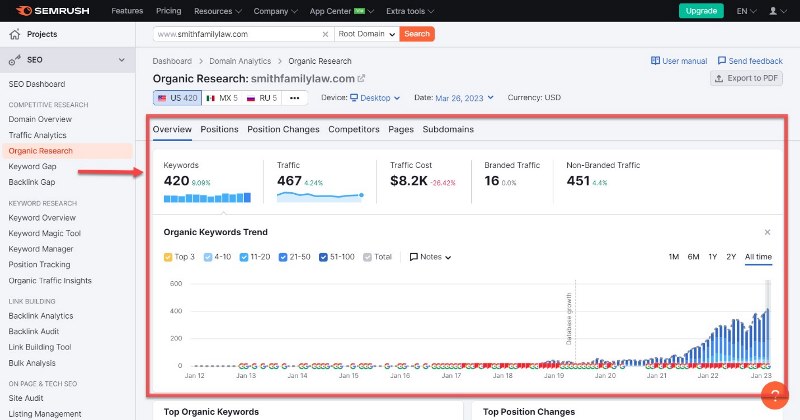Click the User manual book icon

pos(655,61)
